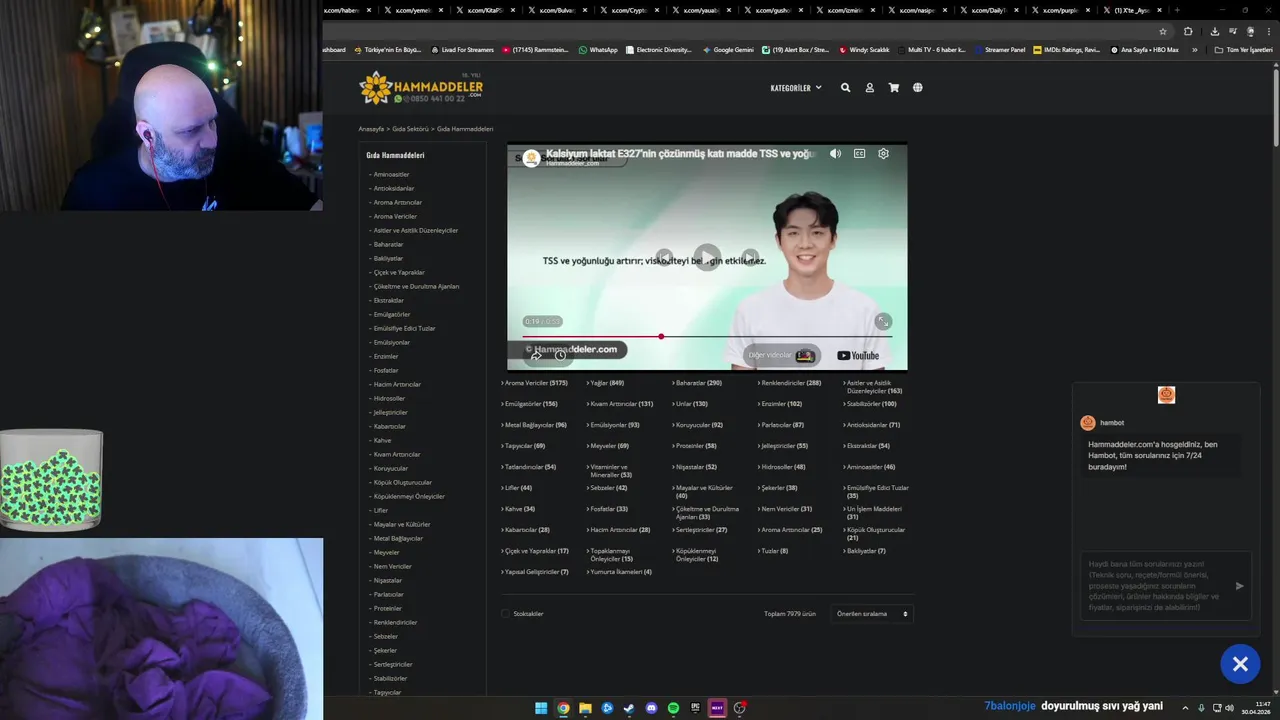Expand Aroma Vericiler (5175) category
Viewport: 1280px width, 720px height.
535,383
